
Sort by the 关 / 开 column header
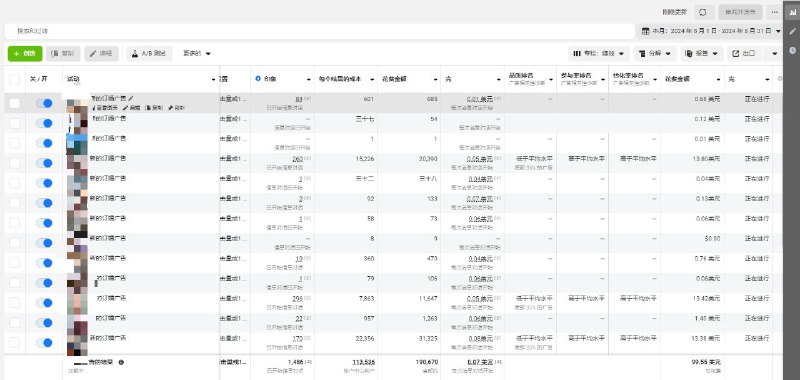(x=38, y=79)
